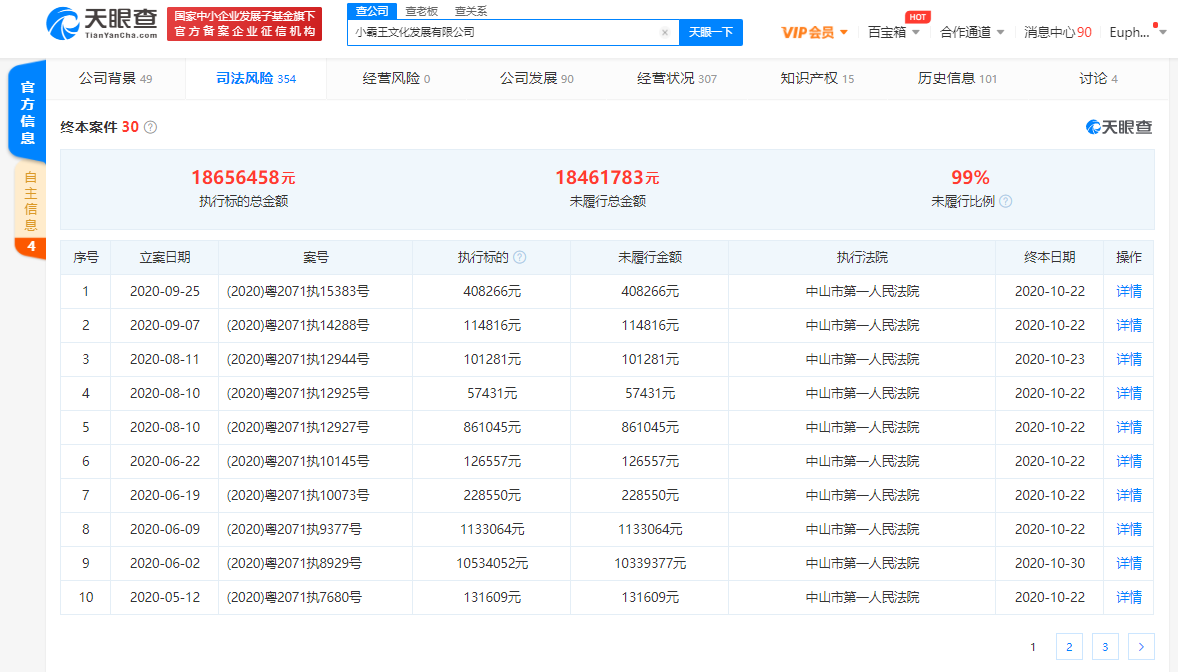The width and height of the screenshot is (1178, 672).
Task: Click closing date 2020-10-30
Action: 1050,563
